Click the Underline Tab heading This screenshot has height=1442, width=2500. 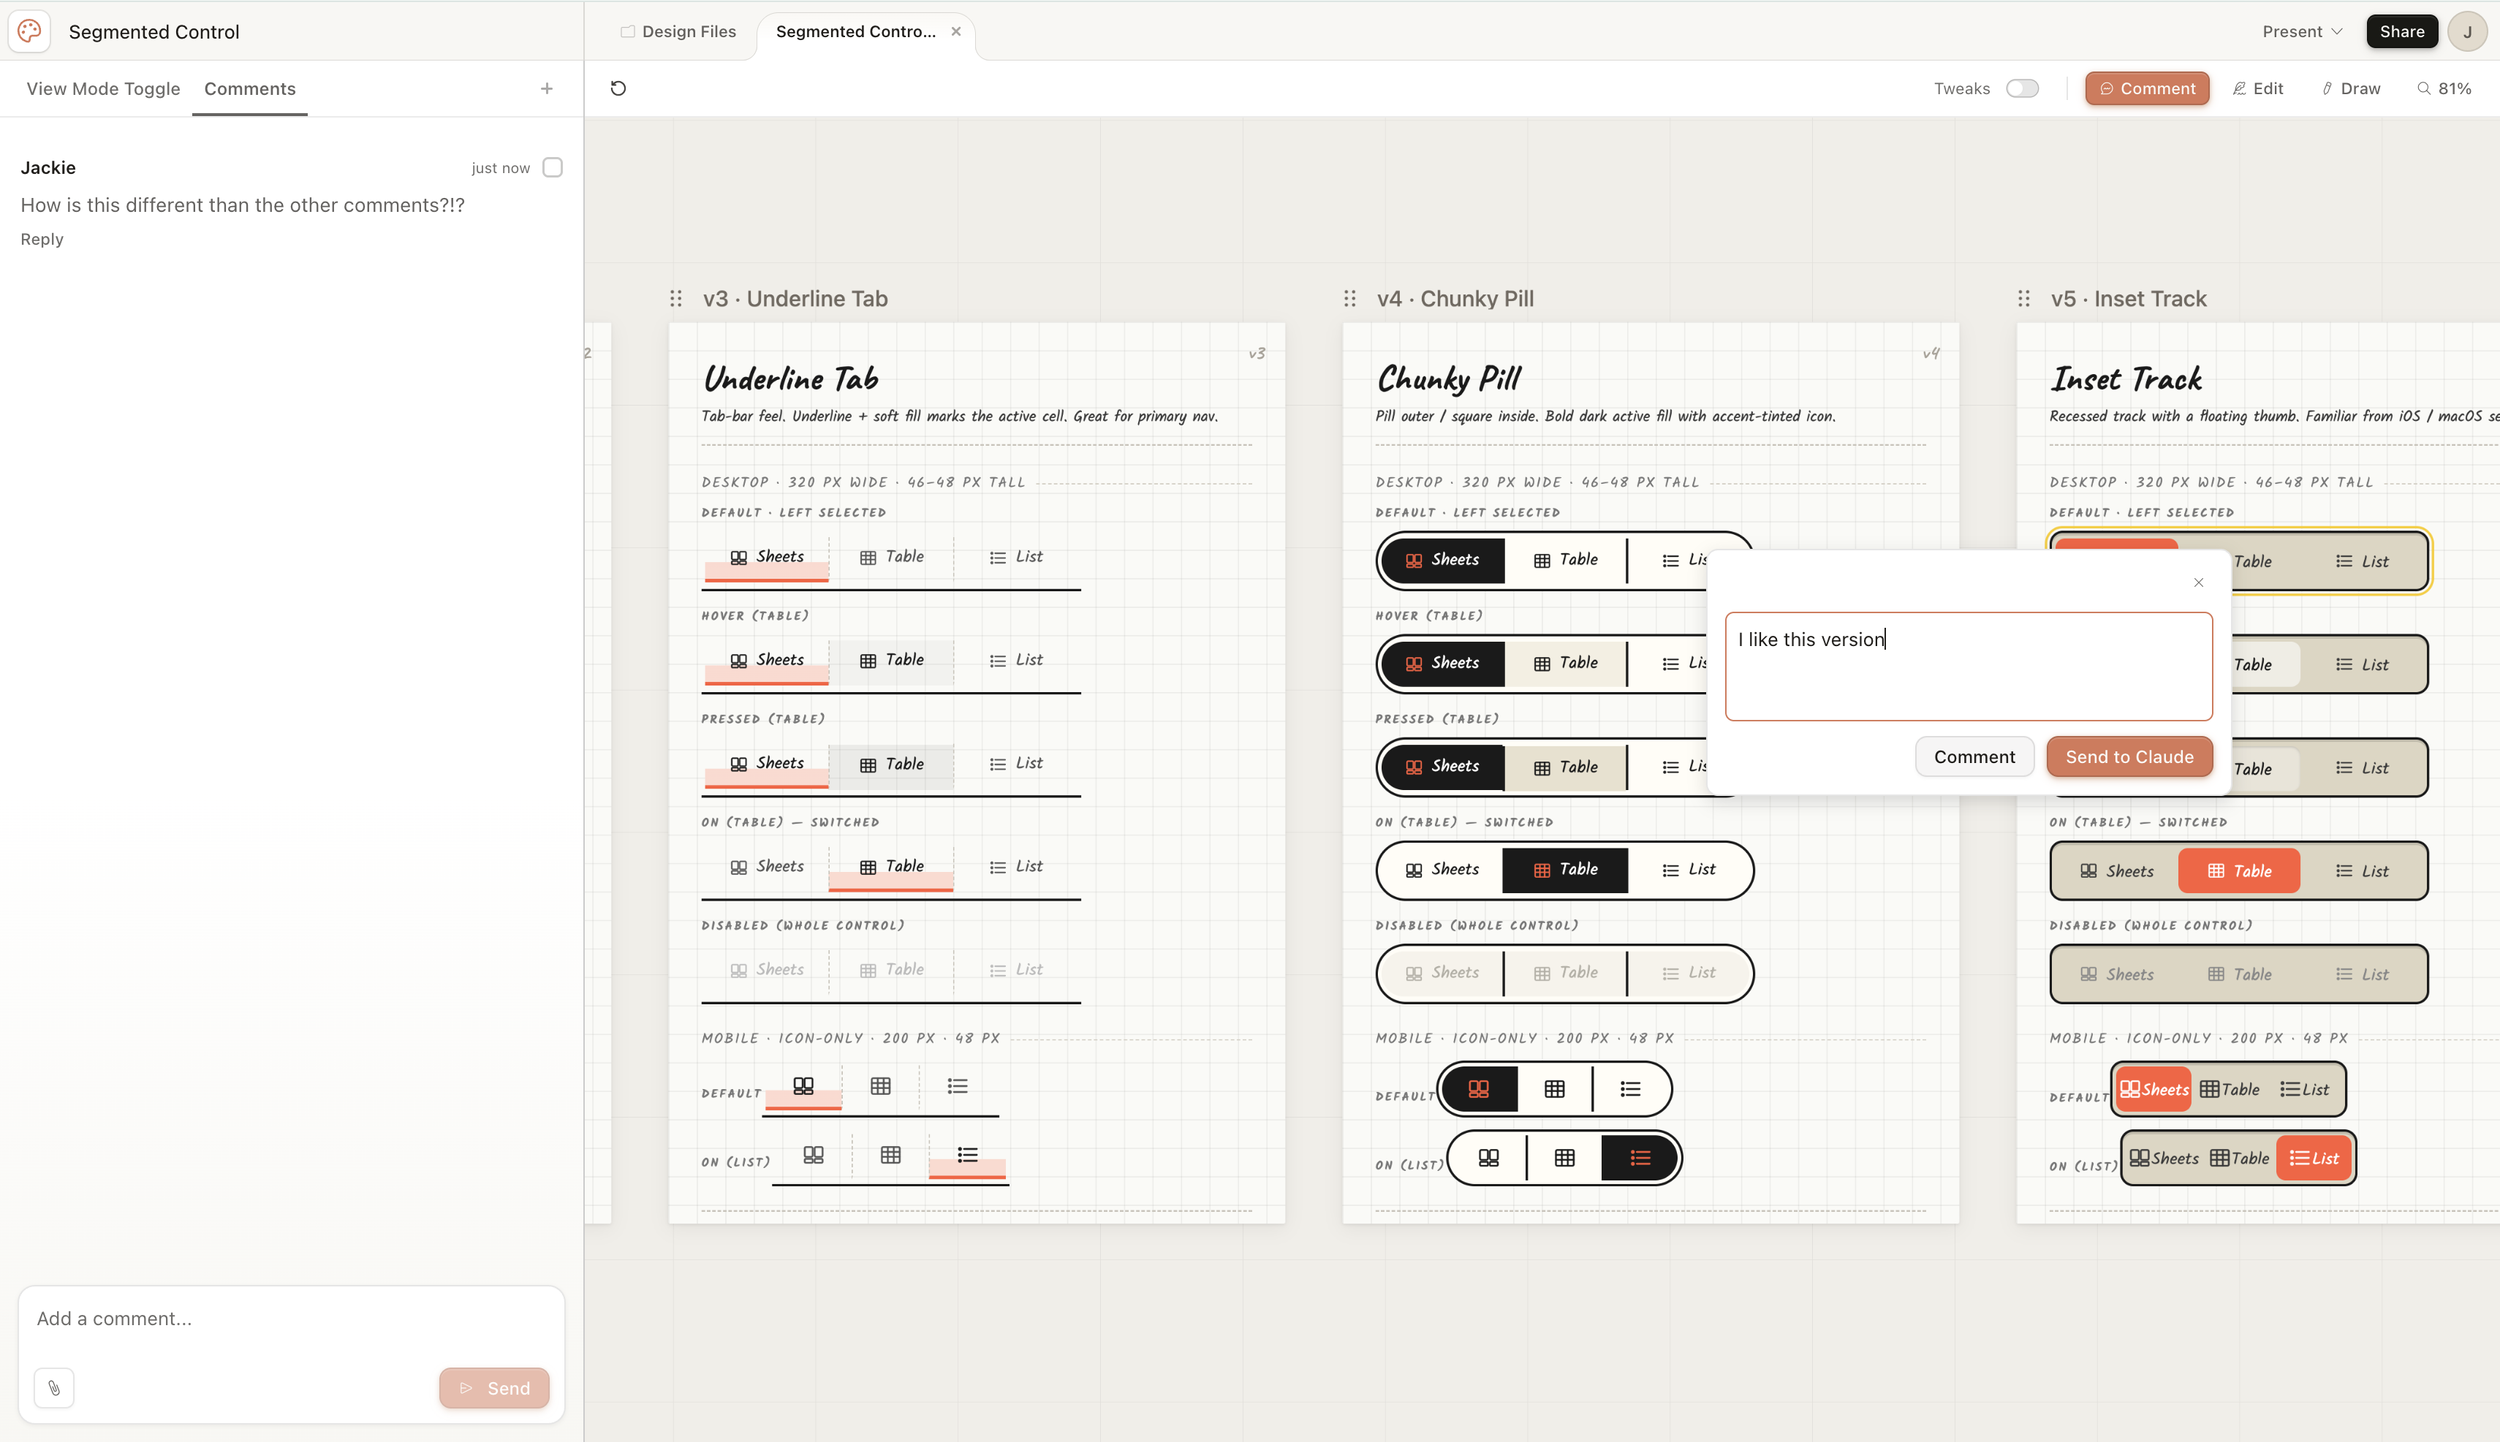point(790,378)
